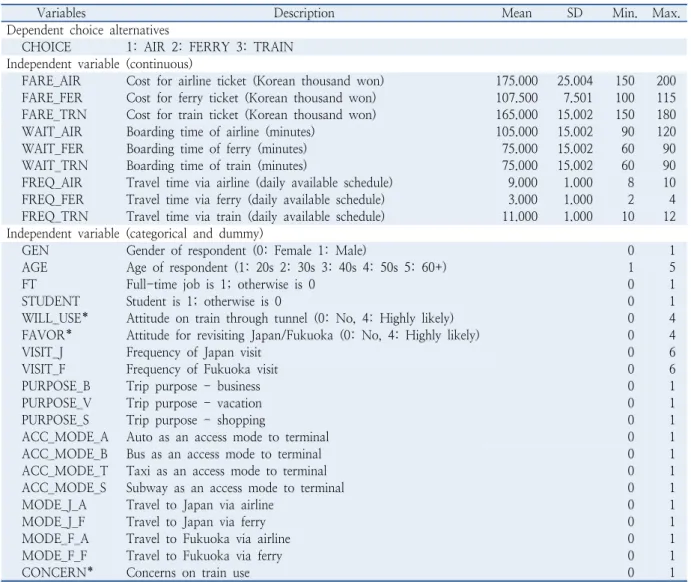Click the mean value 165.000

517,115
